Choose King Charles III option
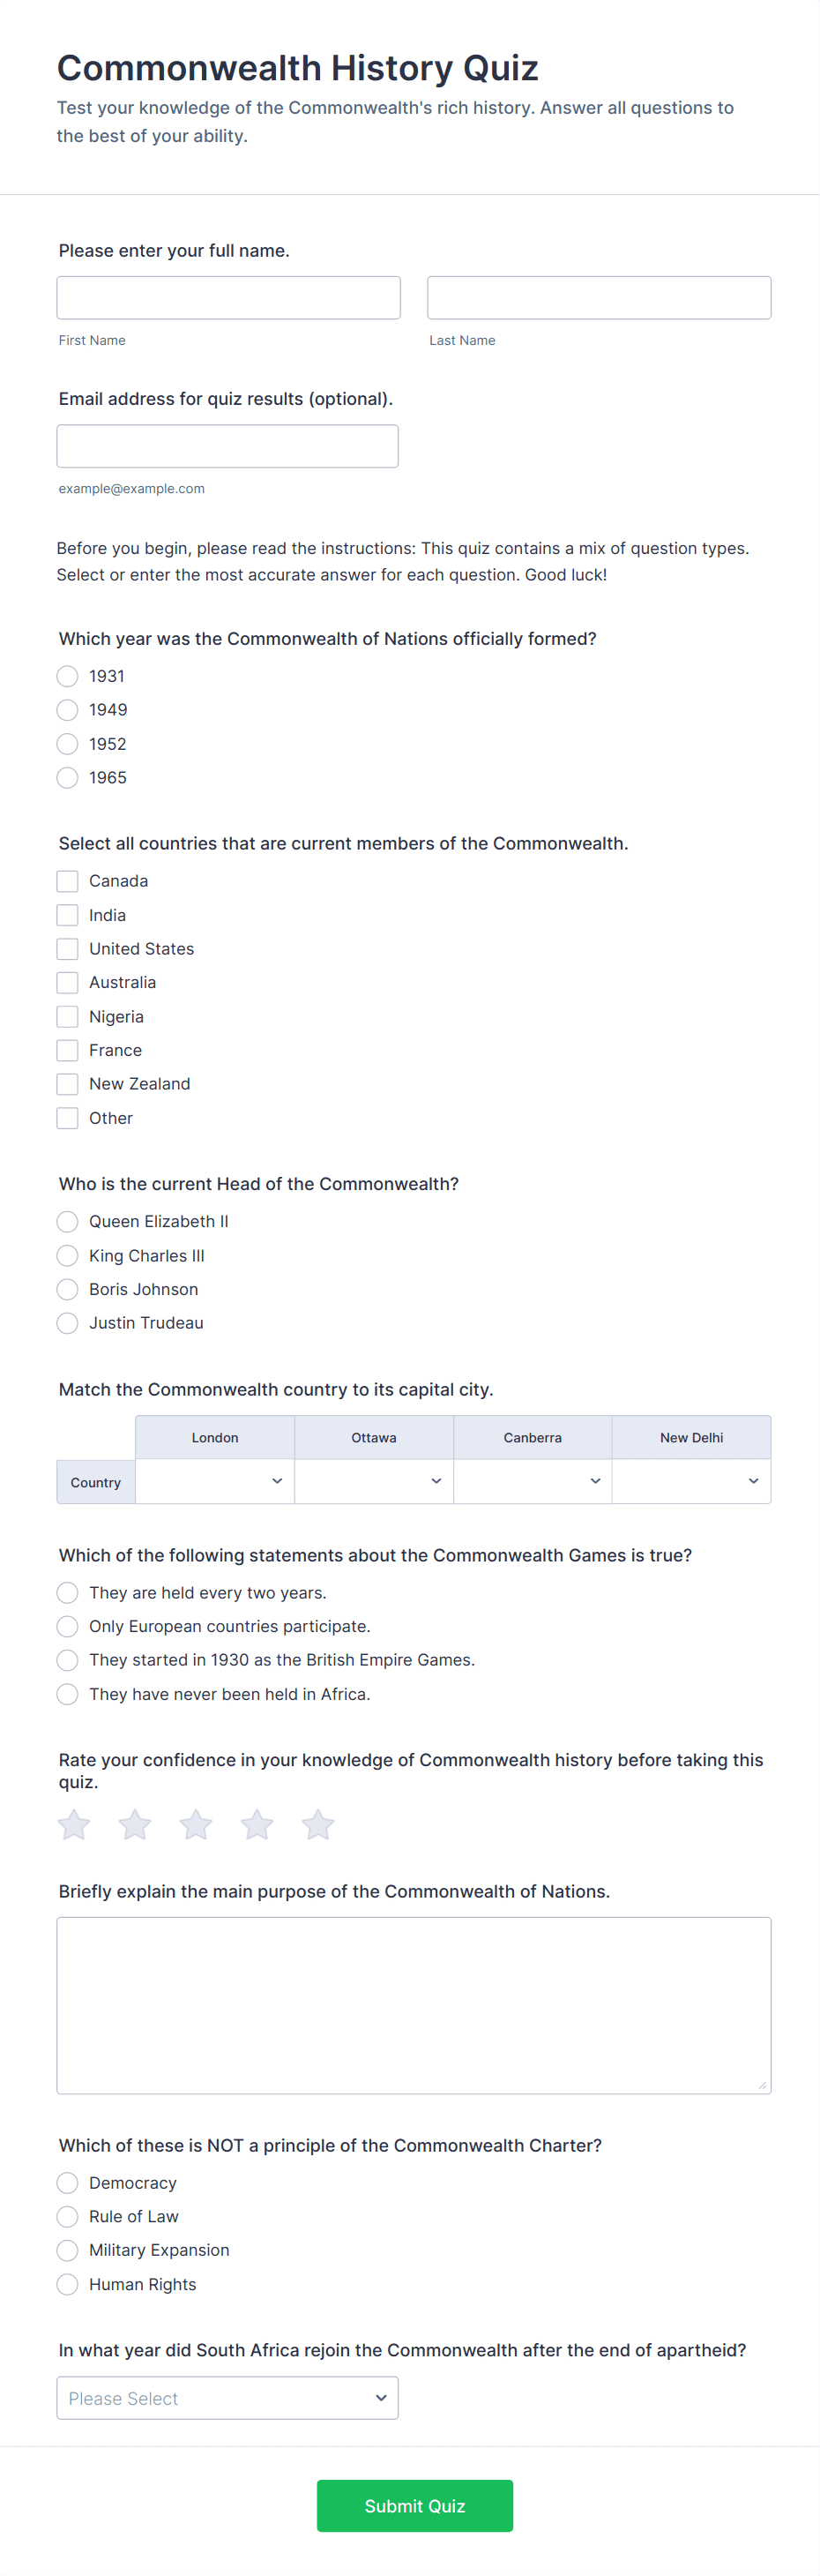 [68, 1255]
